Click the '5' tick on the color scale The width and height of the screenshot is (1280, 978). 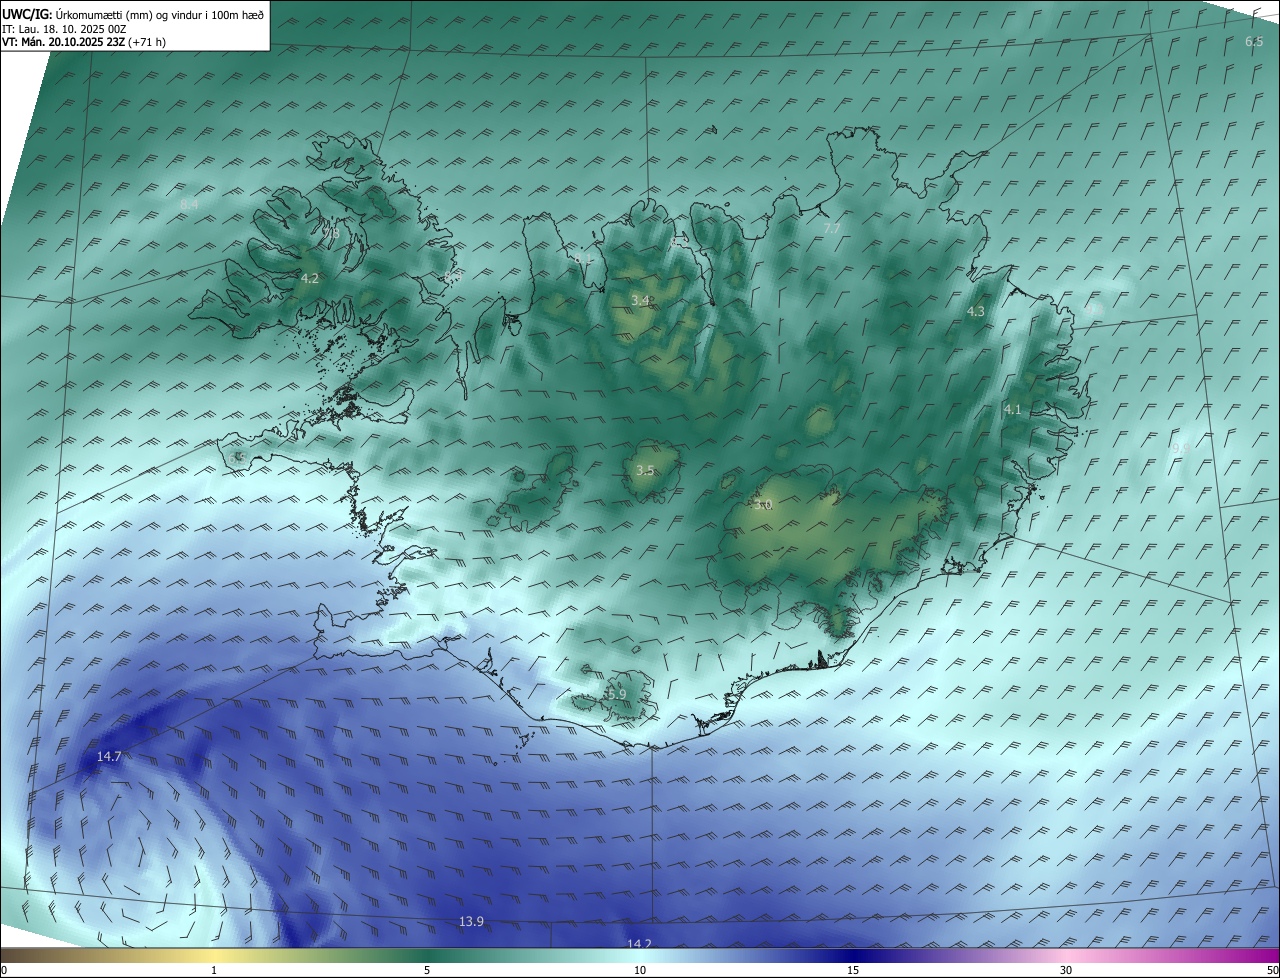tap(427, 970)
